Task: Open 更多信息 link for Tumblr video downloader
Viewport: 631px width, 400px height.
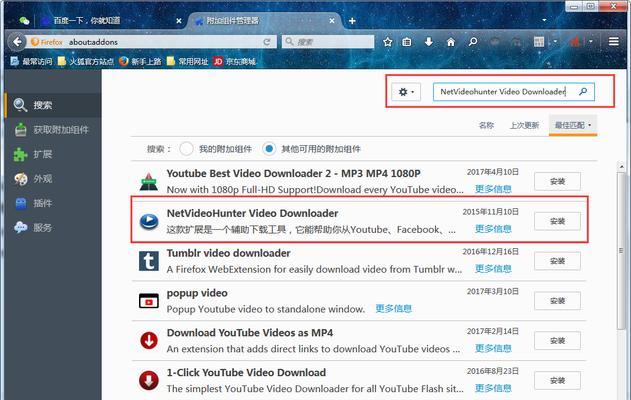Action: [493, 269]
